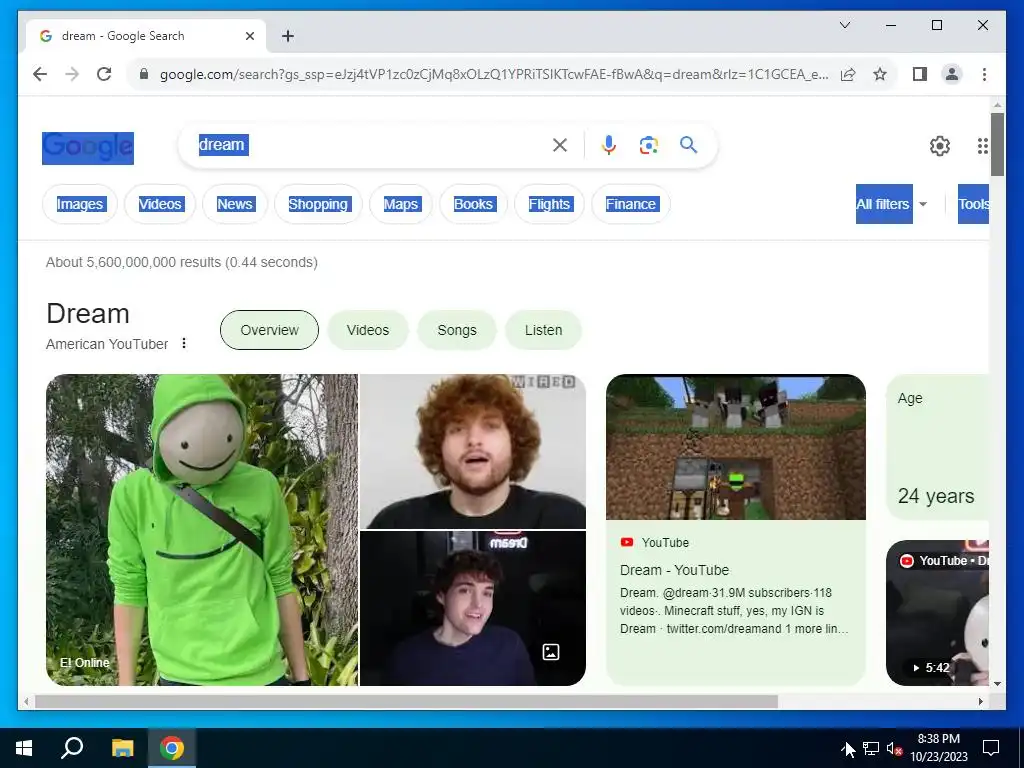The height and width of the screenshot is (768, 1024).
Task: Open File Explorer from the taskbar
Action: [122, 748]
